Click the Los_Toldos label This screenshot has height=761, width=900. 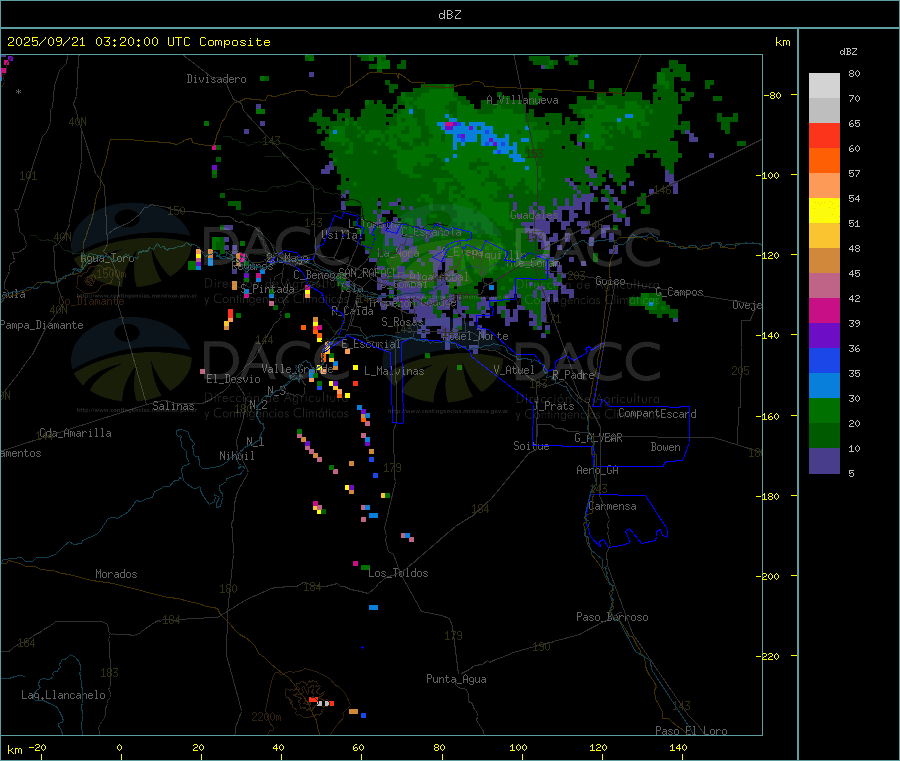tap(398, 573)
